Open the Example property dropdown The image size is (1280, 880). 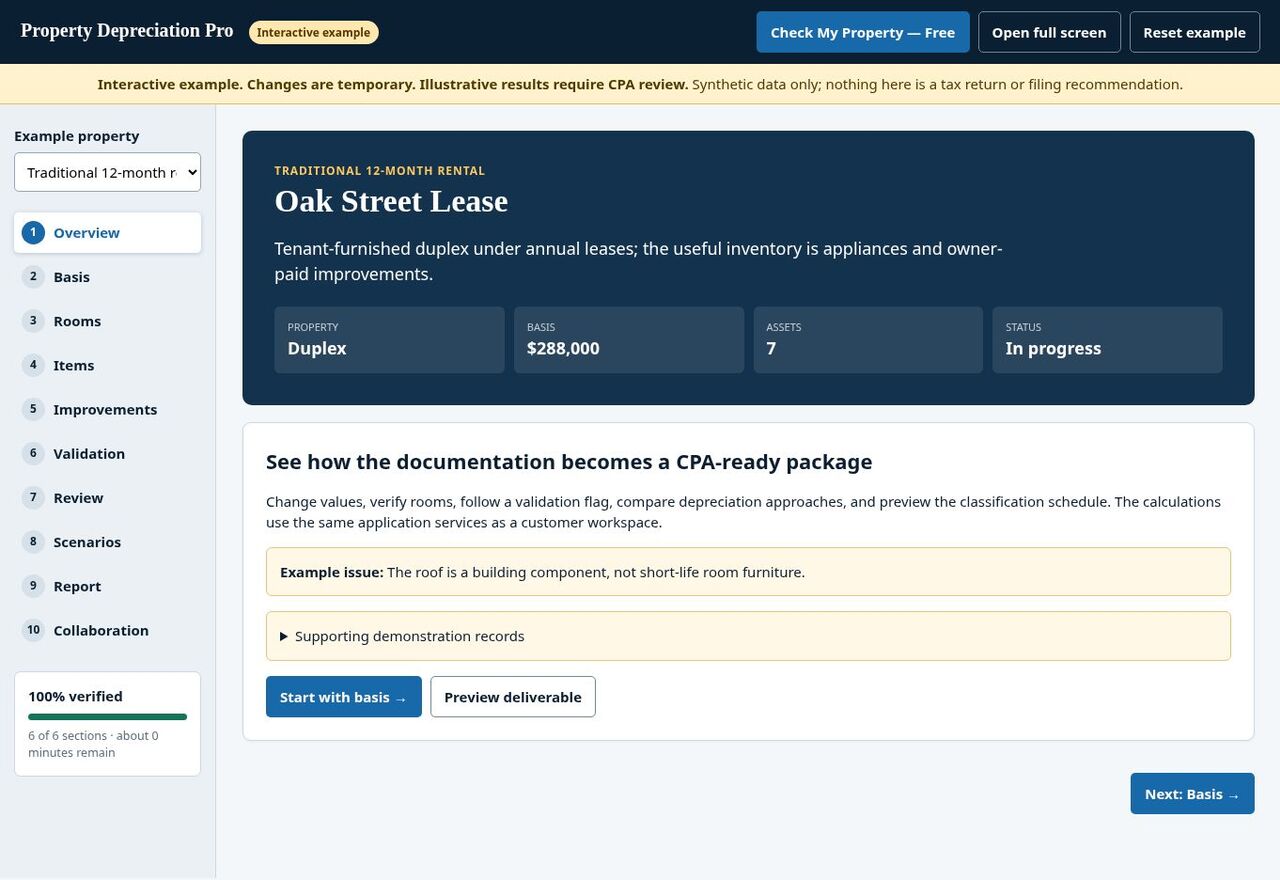pos(107,172)
